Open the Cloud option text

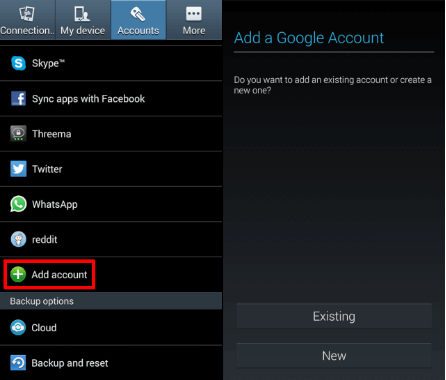[x=44, y=328]
